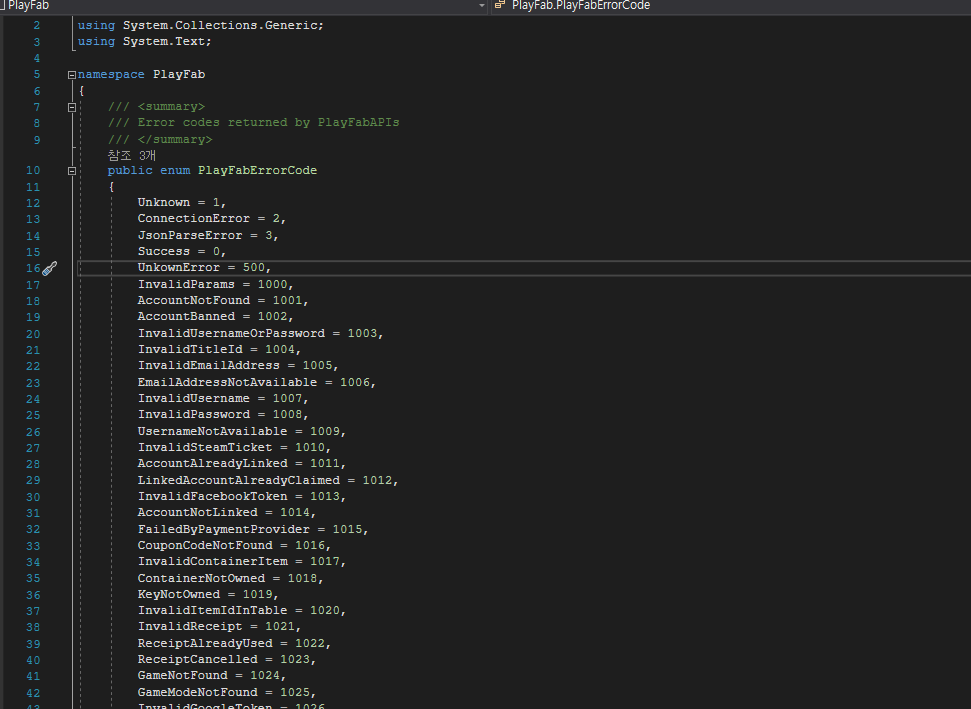Screen dimensions: 971x709
Task: Click 'using System.Text;' line
Action: click(x=144, y=41)
